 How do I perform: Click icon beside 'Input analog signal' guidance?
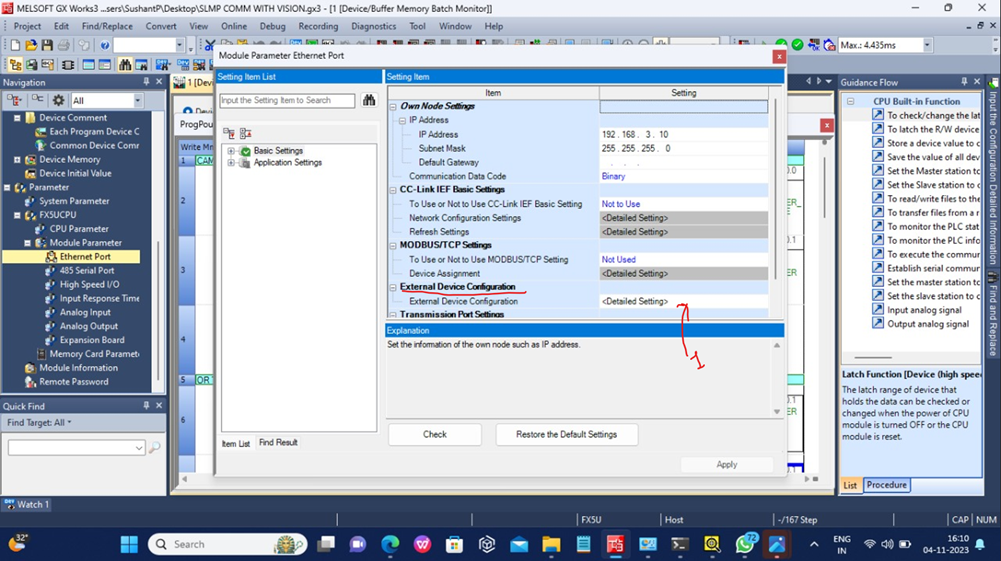(878, 310)
